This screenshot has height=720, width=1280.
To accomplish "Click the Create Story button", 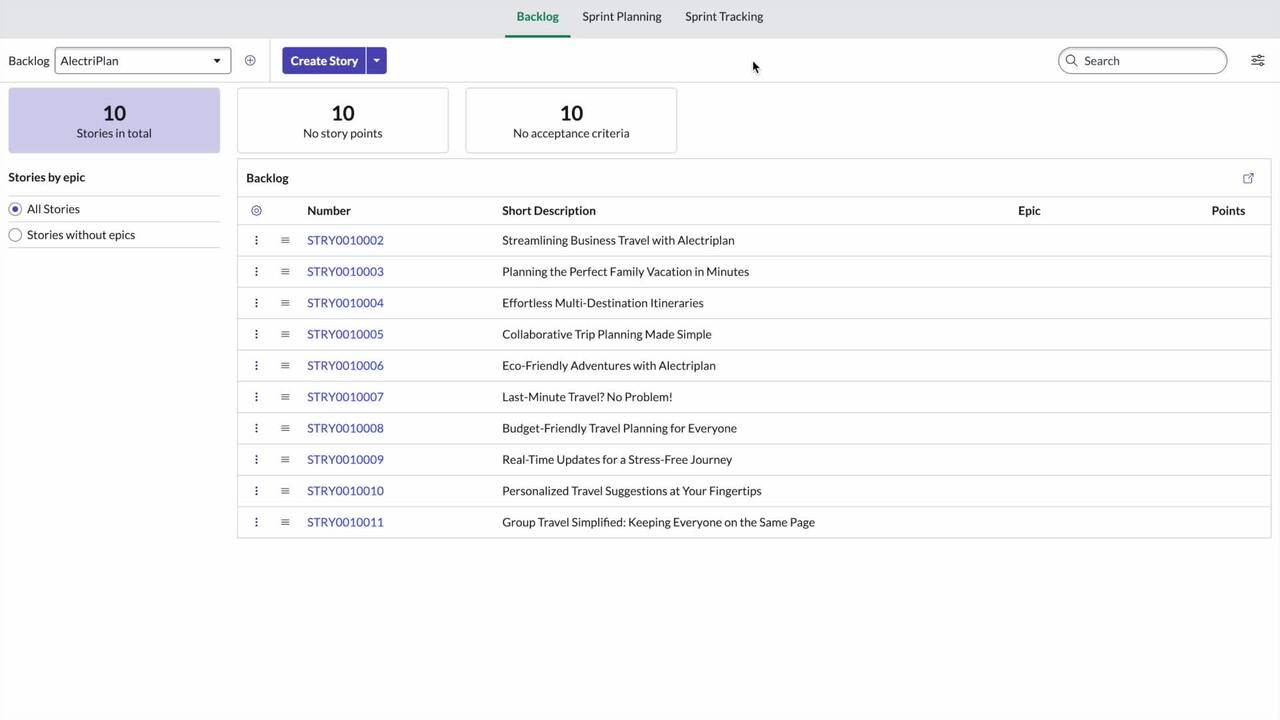I will (324, 60).
